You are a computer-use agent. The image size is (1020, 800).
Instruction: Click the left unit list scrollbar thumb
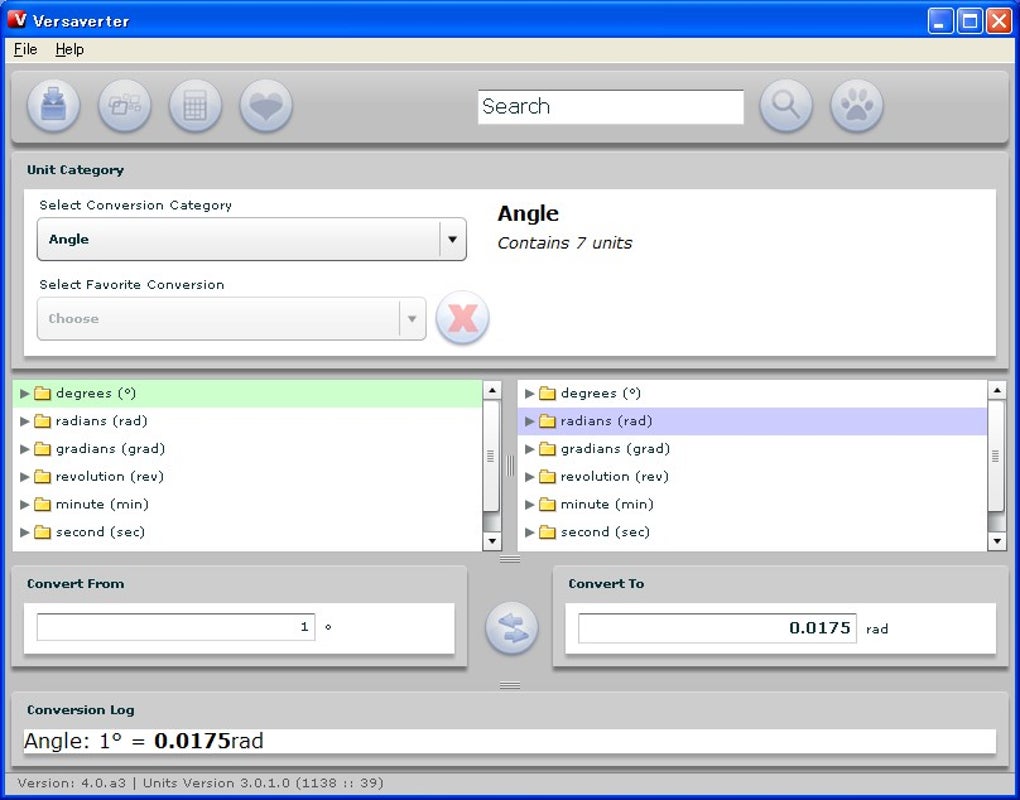pyautogui.click(x=491, y=456)
